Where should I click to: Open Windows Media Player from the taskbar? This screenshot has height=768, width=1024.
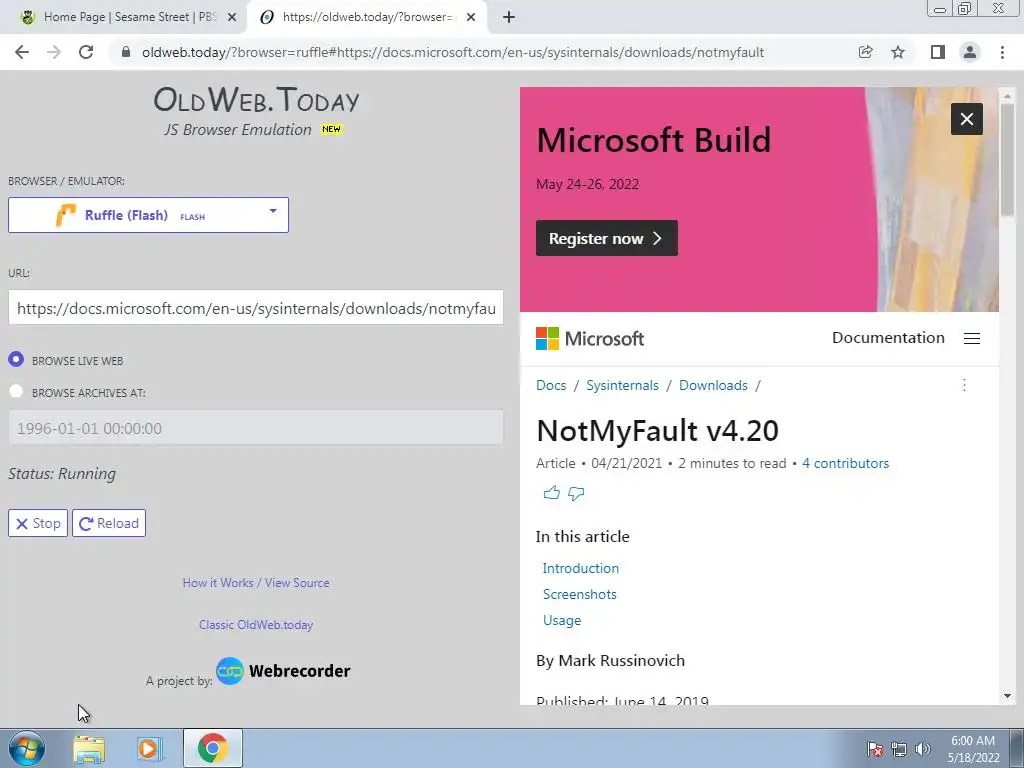coord(150,748)
